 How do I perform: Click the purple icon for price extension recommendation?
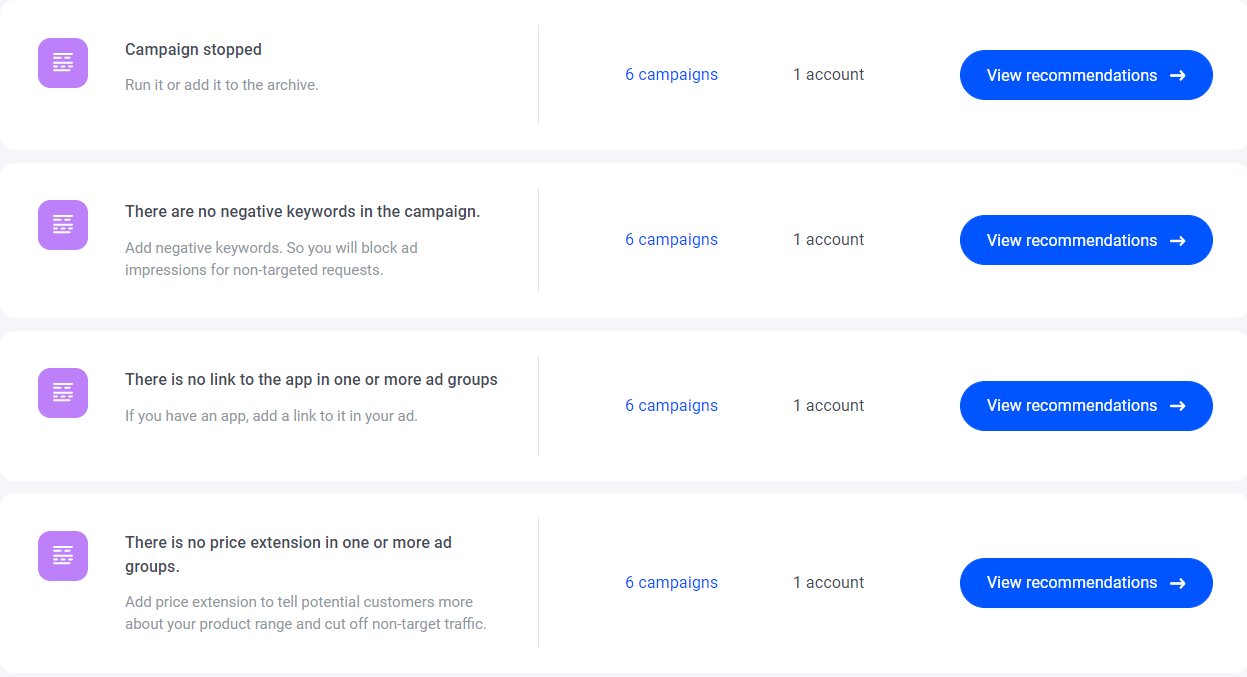pos(63,556)
